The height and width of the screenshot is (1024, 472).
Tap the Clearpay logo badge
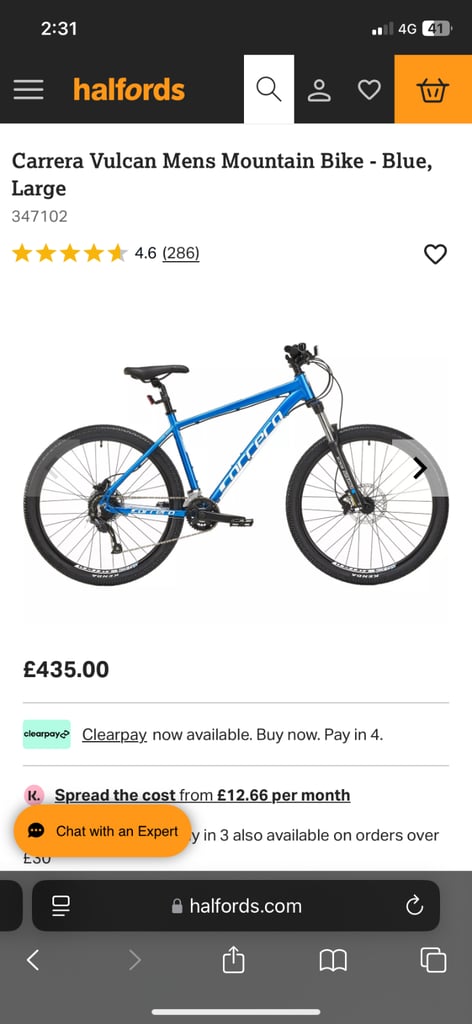(46, 734)
